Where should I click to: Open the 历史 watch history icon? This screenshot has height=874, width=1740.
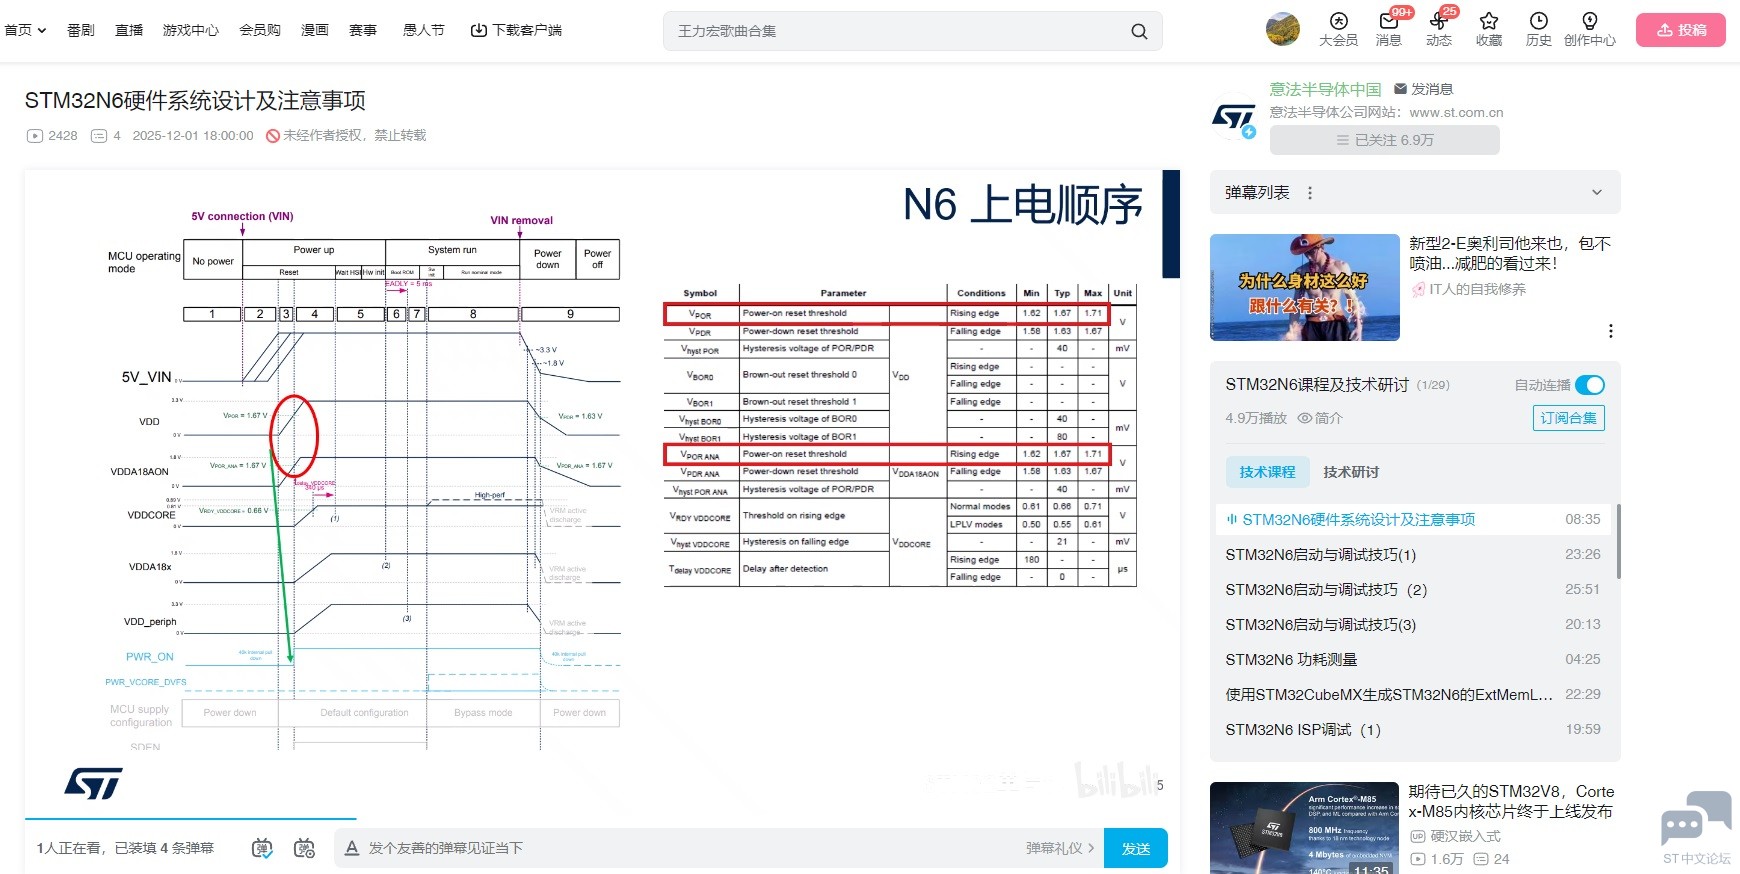(x=1538, y=22)
